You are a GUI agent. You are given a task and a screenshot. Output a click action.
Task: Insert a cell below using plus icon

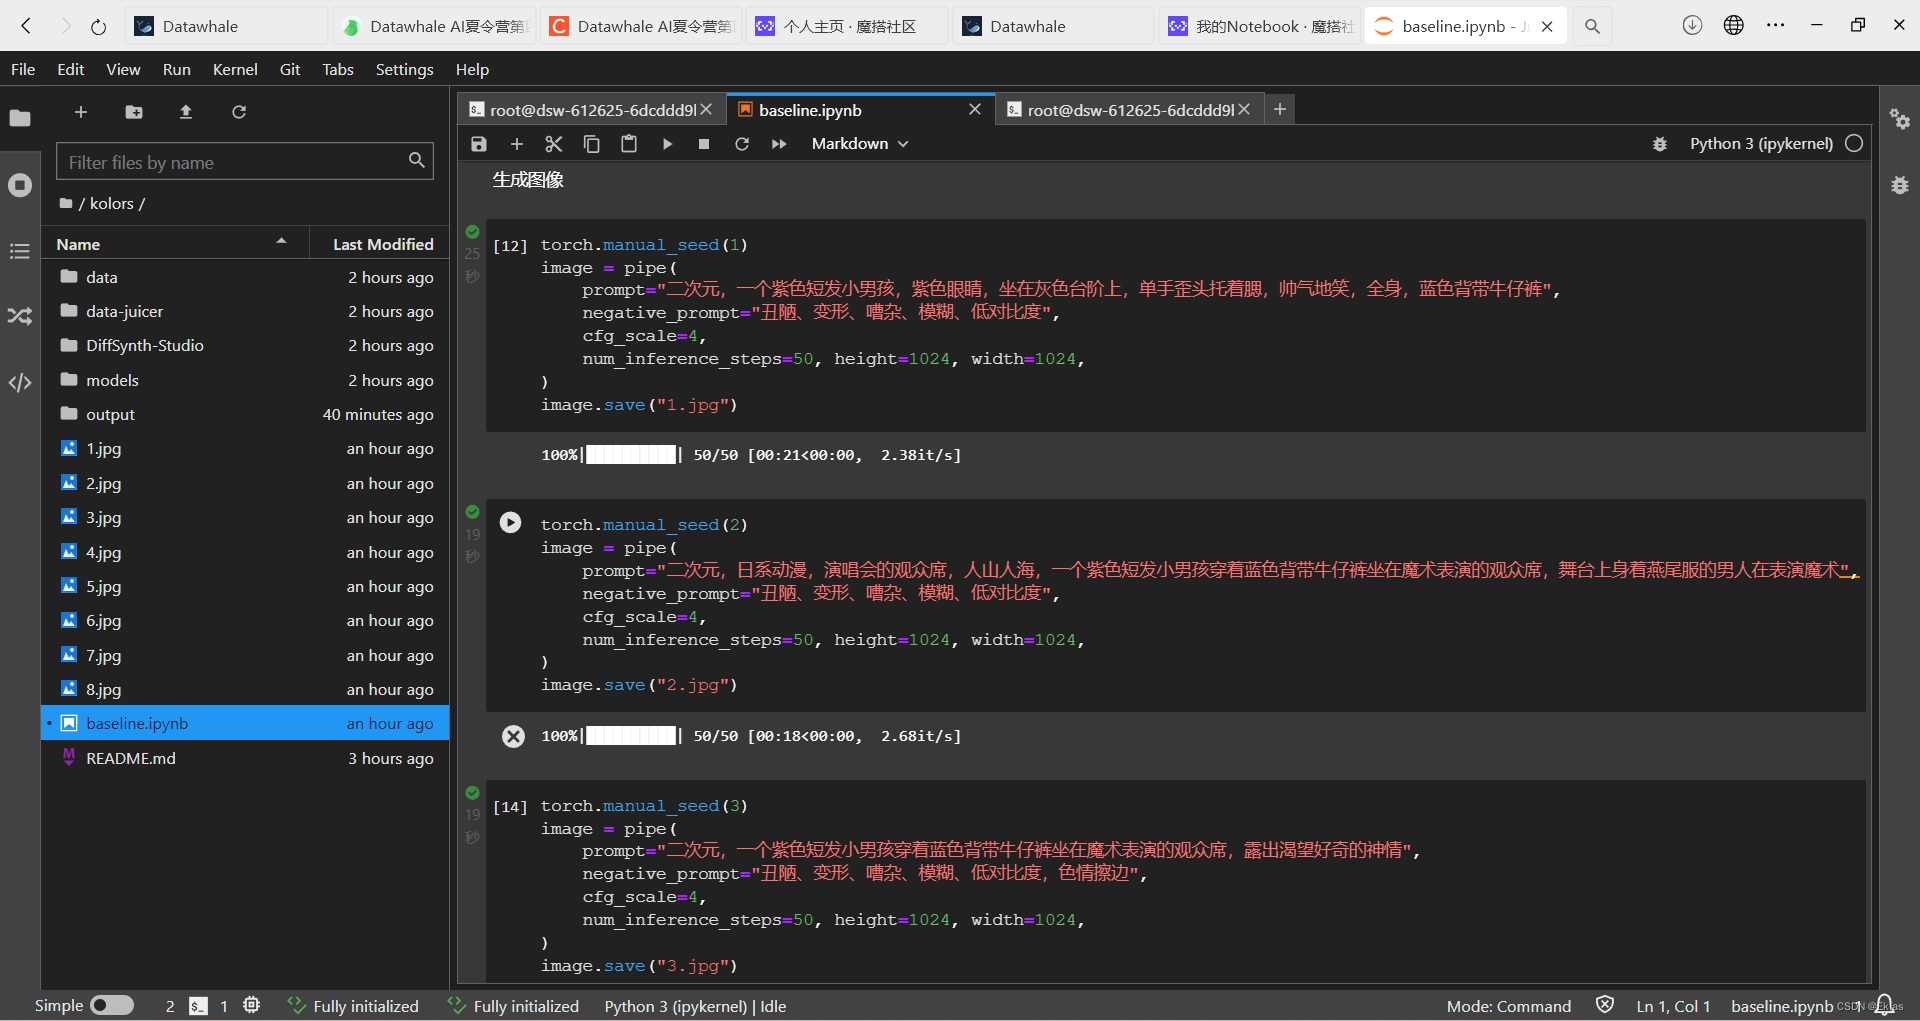tap(517, 144)
